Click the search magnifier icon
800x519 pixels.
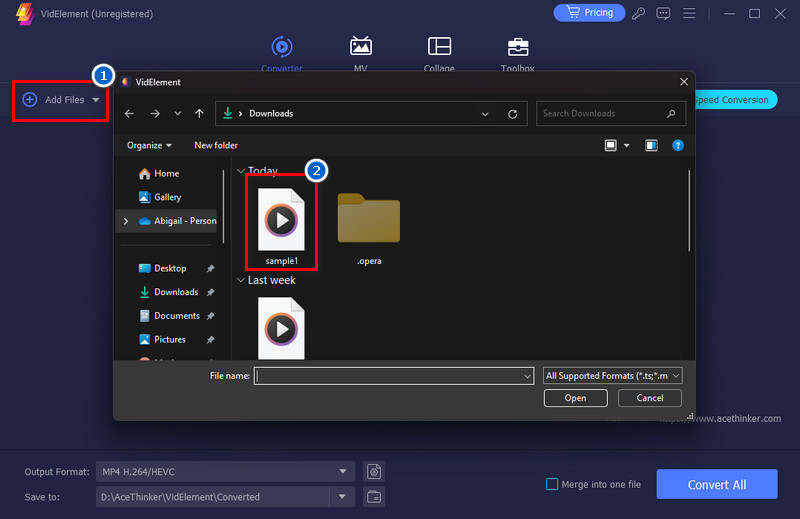coord(671,113)
